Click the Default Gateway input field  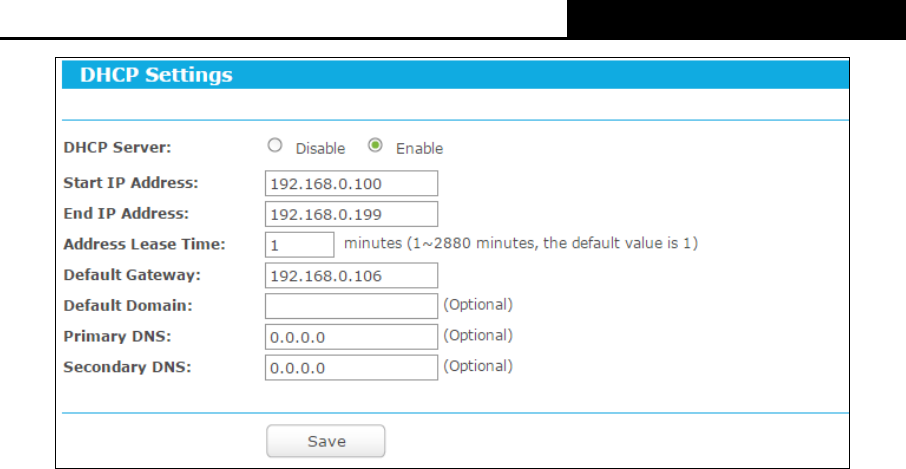point(351,275)
